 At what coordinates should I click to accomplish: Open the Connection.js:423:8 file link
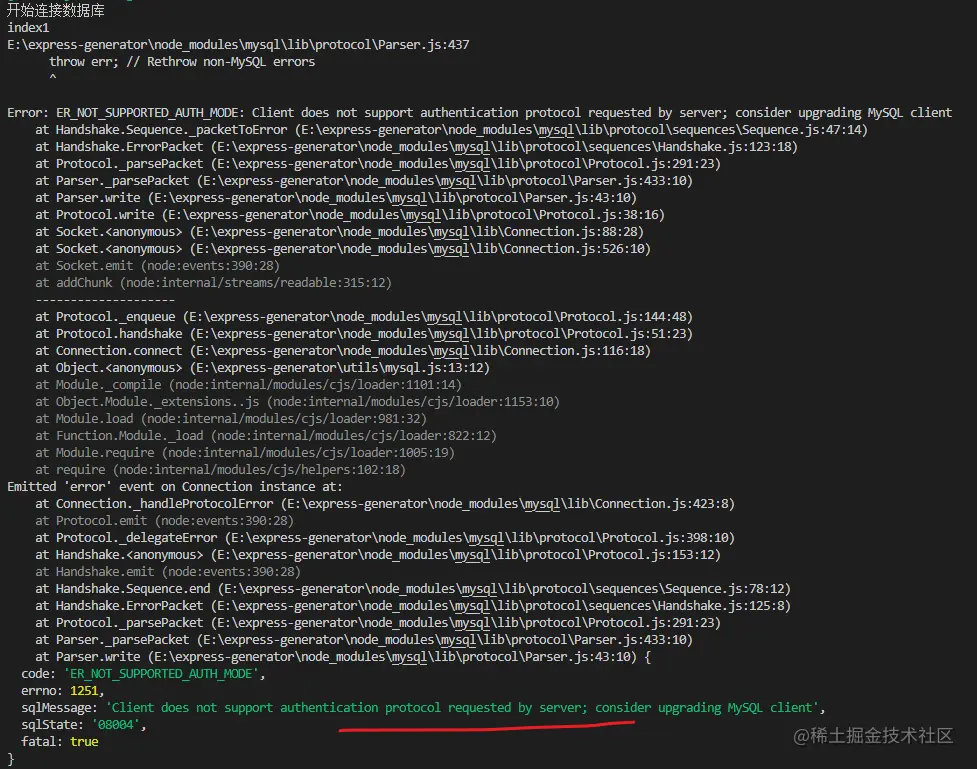click(x=507, y=504)
